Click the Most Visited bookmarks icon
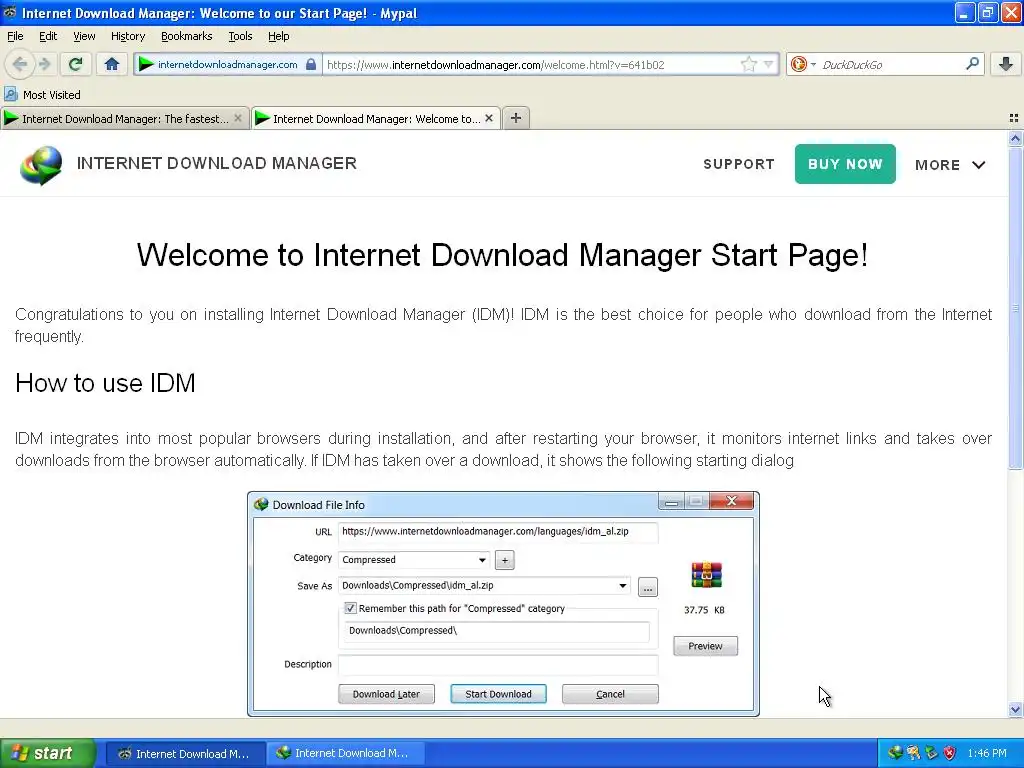The height and width of the screenshot is (768, 1024). point(10,94)
